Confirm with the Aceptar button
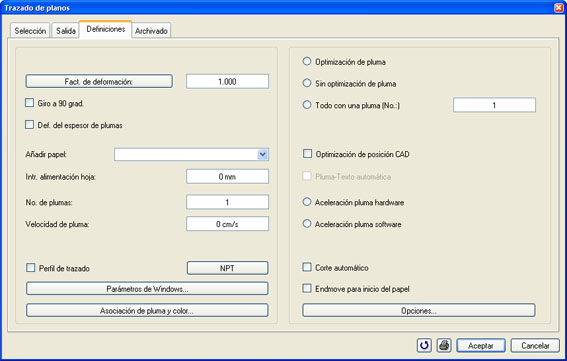This screenshot has height=361, width=567. 481,345
